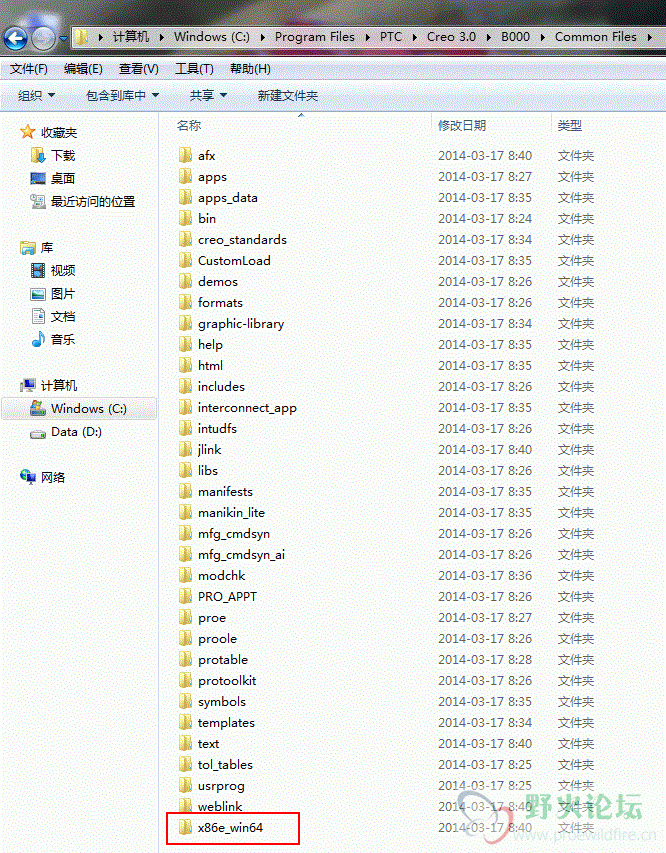Select 网络 network icon in sidebar
The width and height of the screenshot is (666, 853).
28,477
